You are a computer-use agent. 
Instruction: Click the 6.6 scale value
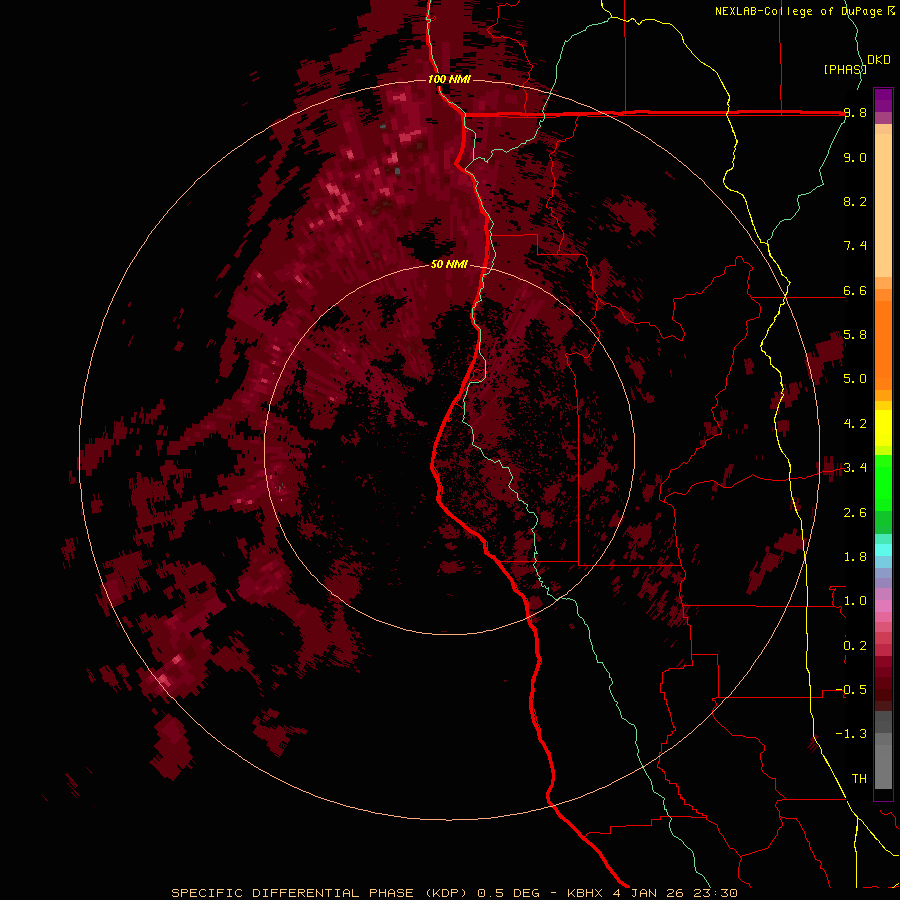(x=855, y=290)
